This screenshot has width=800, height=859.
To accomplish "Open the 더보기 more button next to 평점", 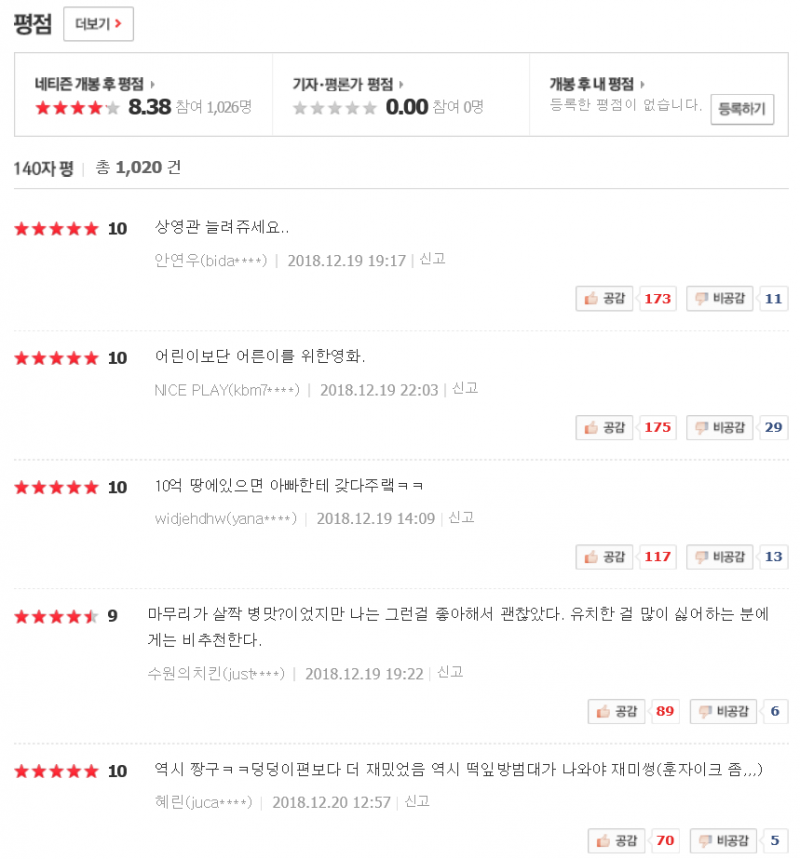I will (x=98, y=25).
